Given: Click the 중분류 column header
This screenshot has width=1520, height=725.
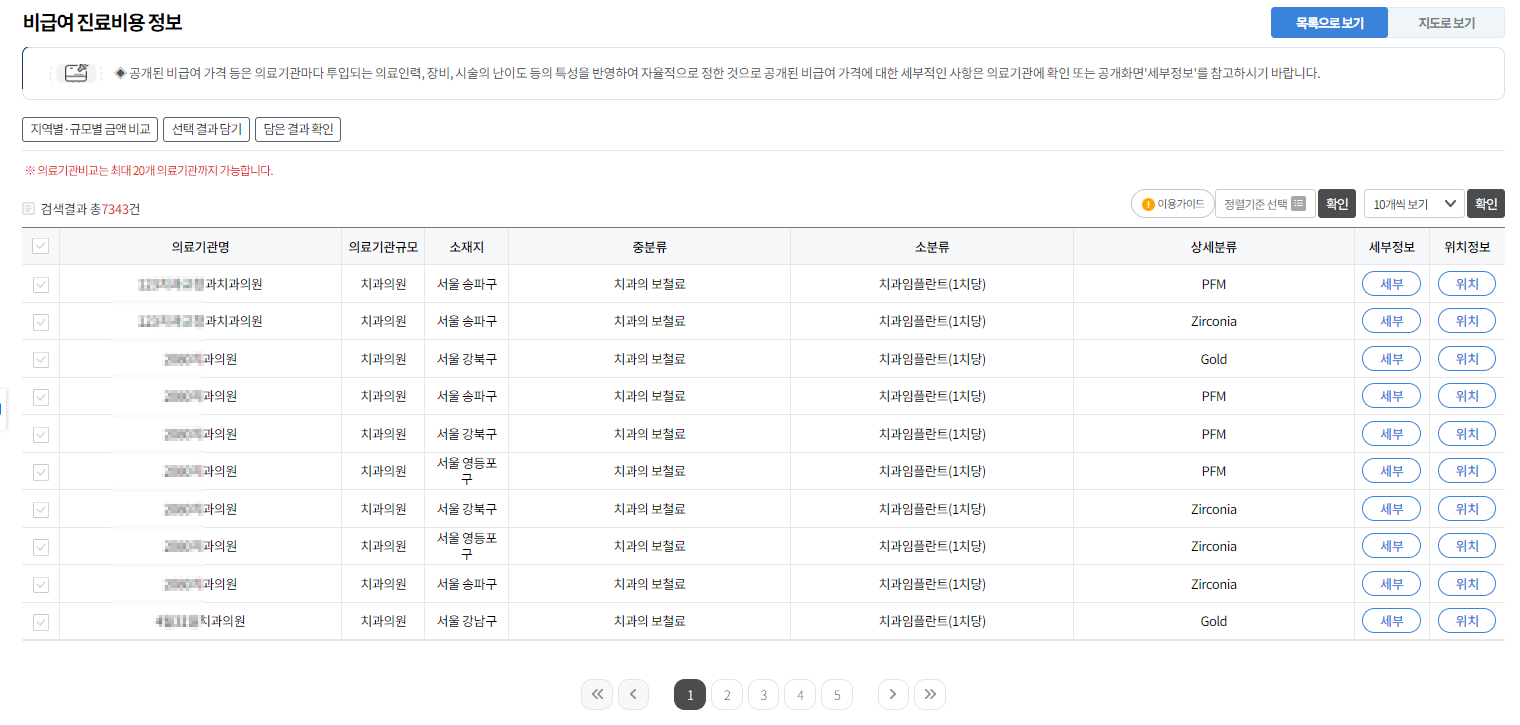Looking at the screenshot, I should point(649,246).
